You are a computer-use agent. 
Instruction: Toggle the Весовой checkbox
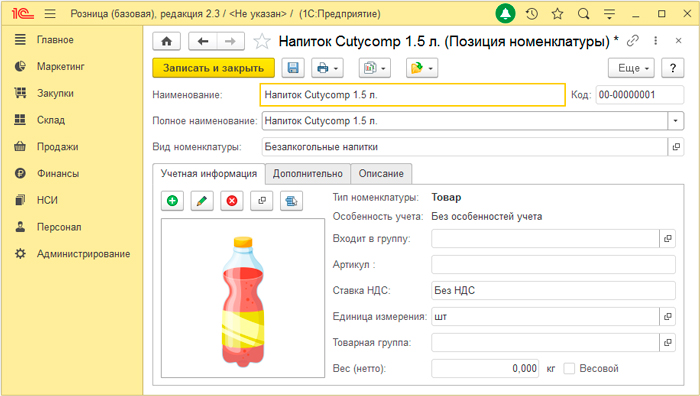569,369
